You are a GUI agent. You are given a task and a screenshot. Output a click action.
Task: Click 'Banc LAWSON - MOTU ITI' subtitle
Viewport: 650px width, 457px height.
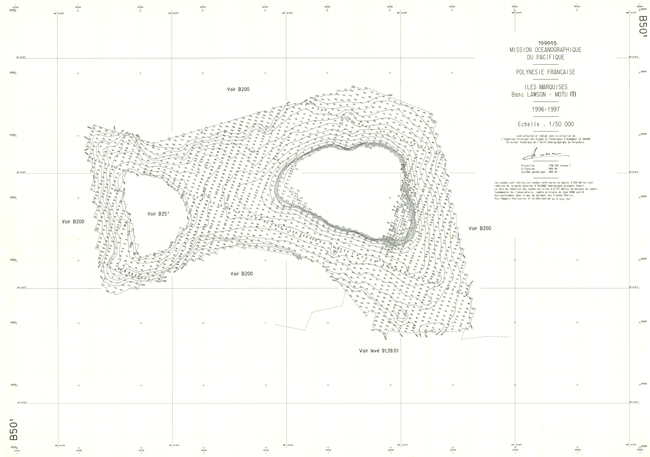pos(543,94)
